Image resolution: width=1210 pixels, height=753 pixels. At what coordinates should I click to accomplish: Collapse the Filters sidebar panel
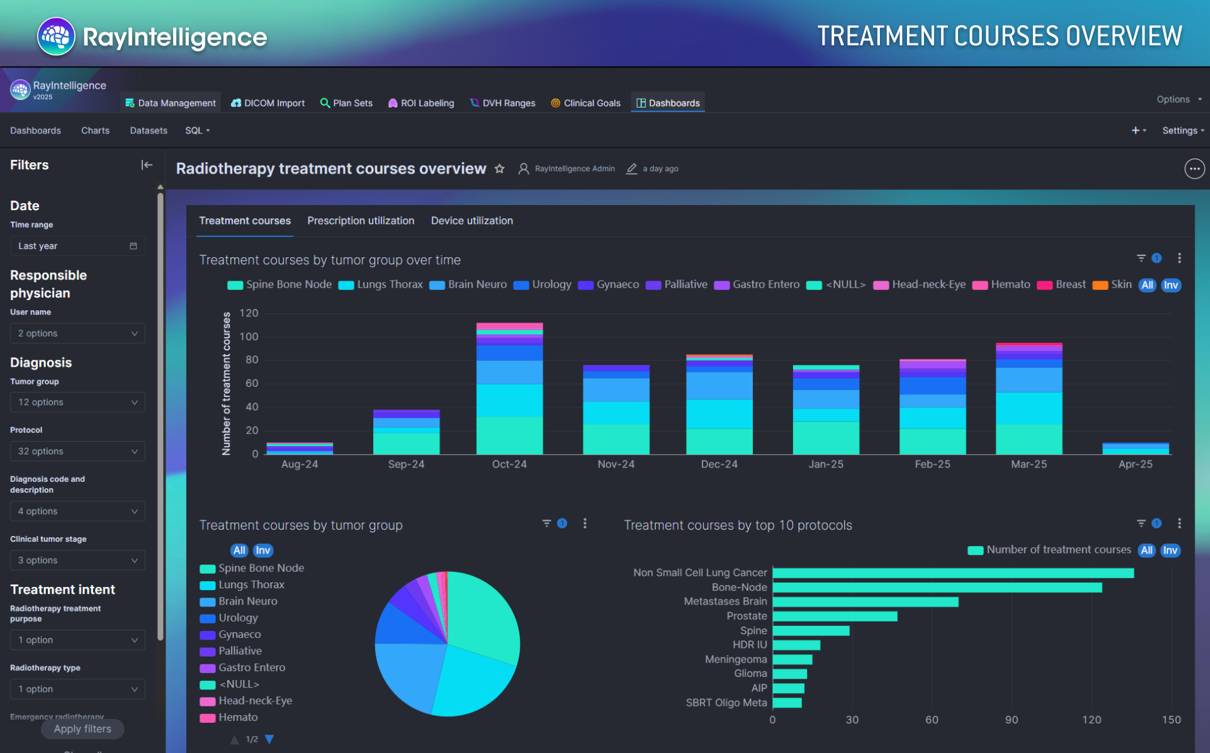coord(146,165)
